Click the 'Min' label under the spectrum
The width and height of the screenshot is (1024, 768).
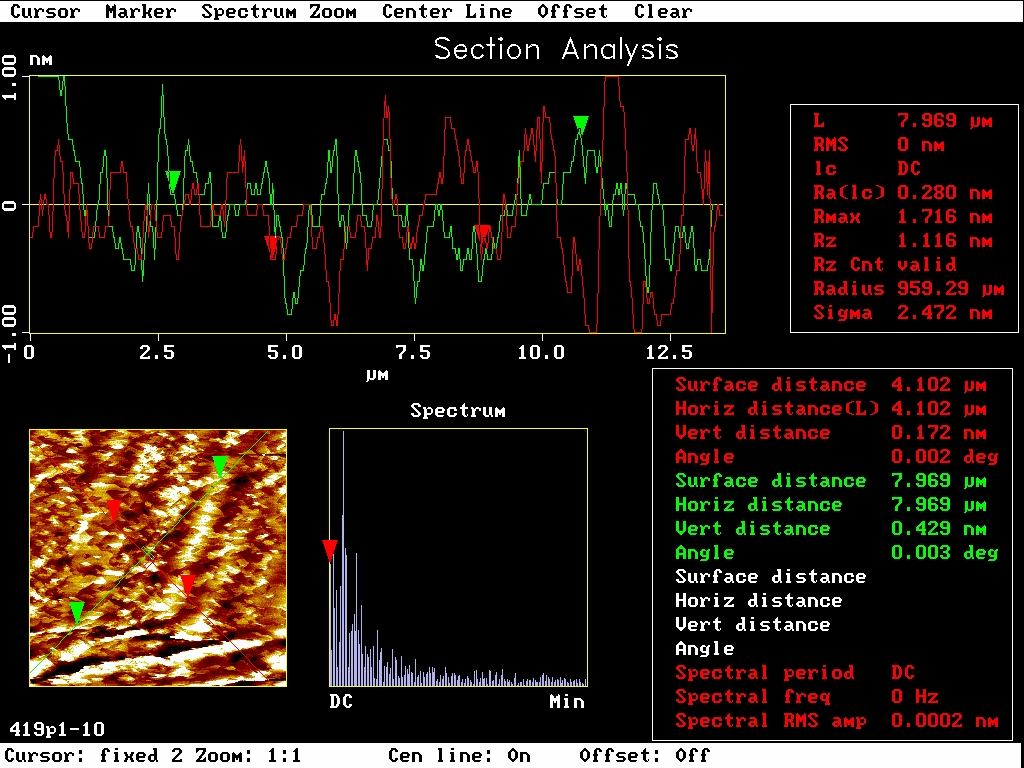pos(567,702)
